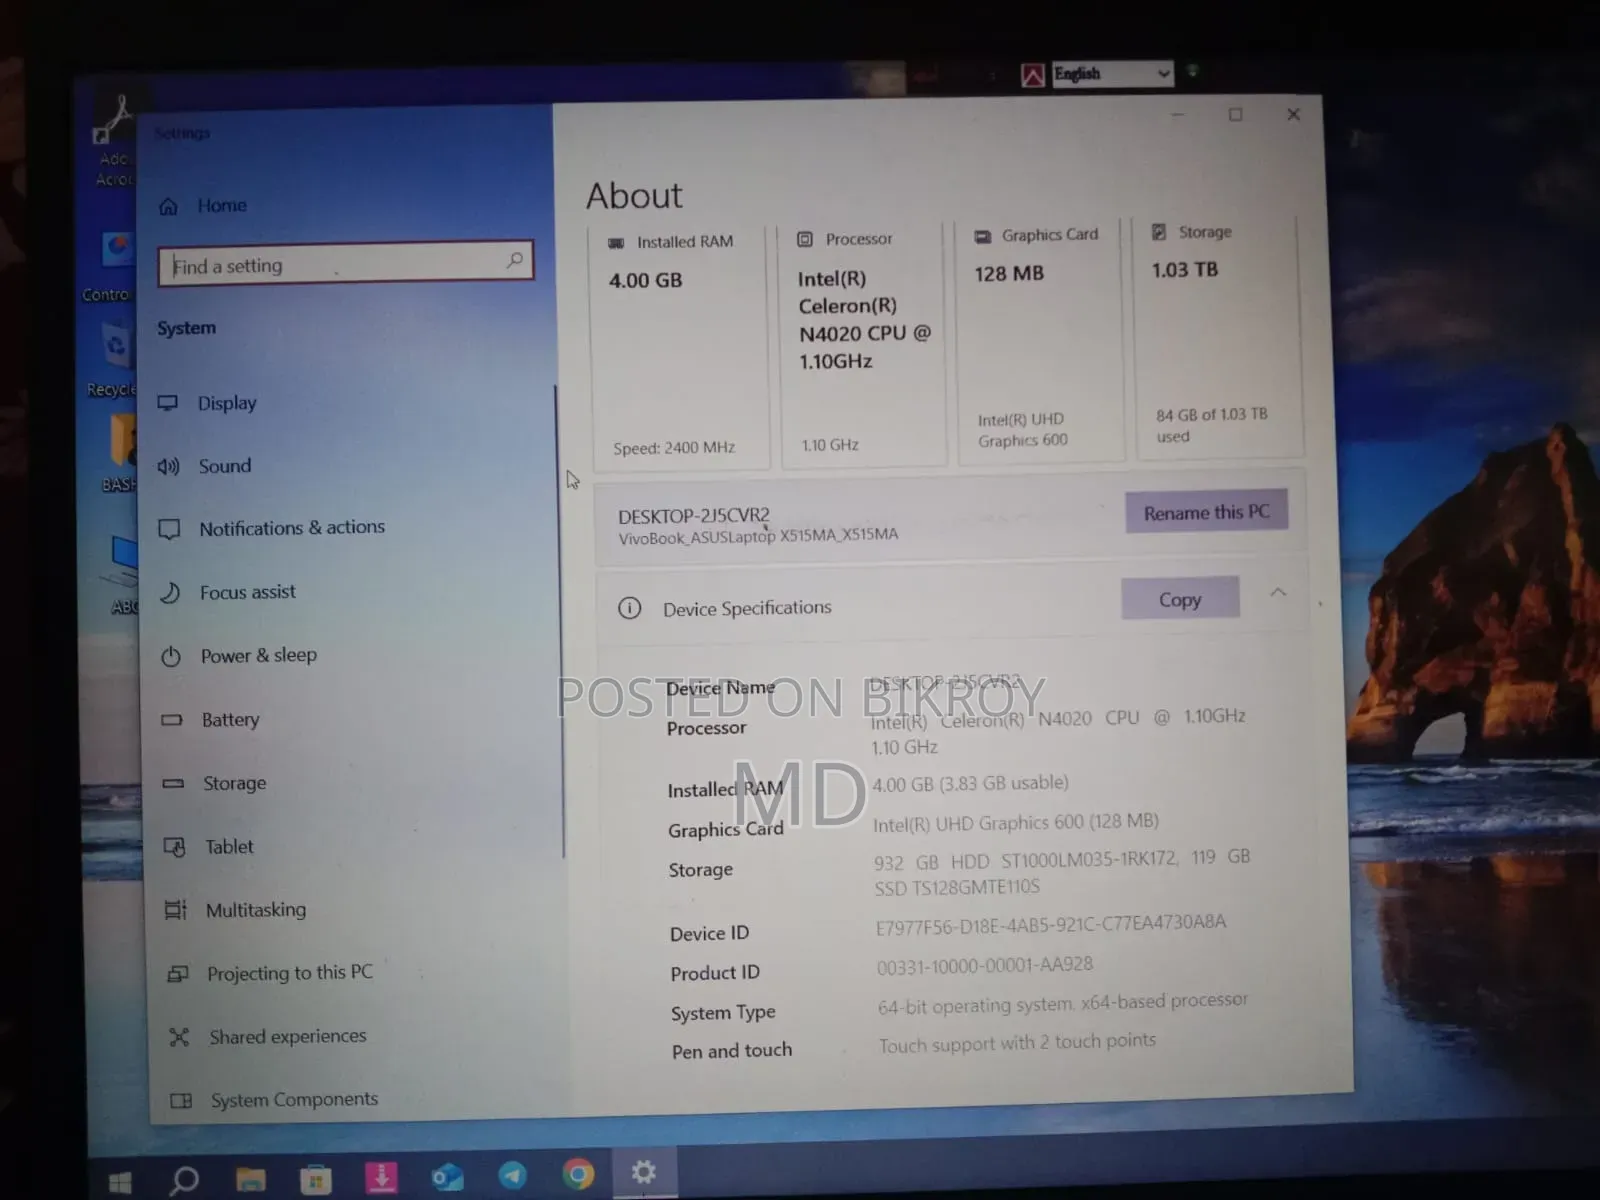Open Recycle Bin desktop icon

click(114, 357)
